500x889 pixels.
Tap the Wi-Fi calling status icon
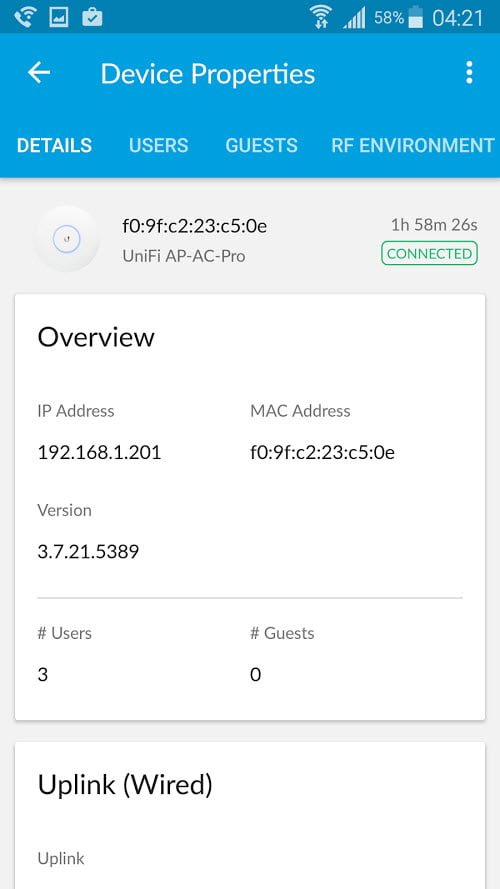pyautogui.click(x=24, y=18)
